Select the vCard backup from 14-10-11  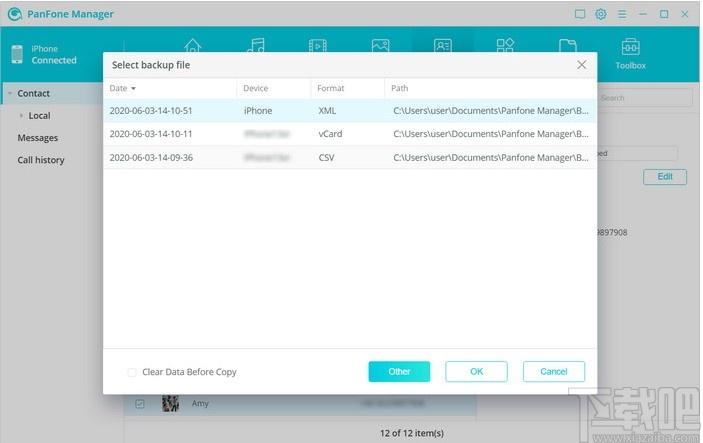coord(350,134)
